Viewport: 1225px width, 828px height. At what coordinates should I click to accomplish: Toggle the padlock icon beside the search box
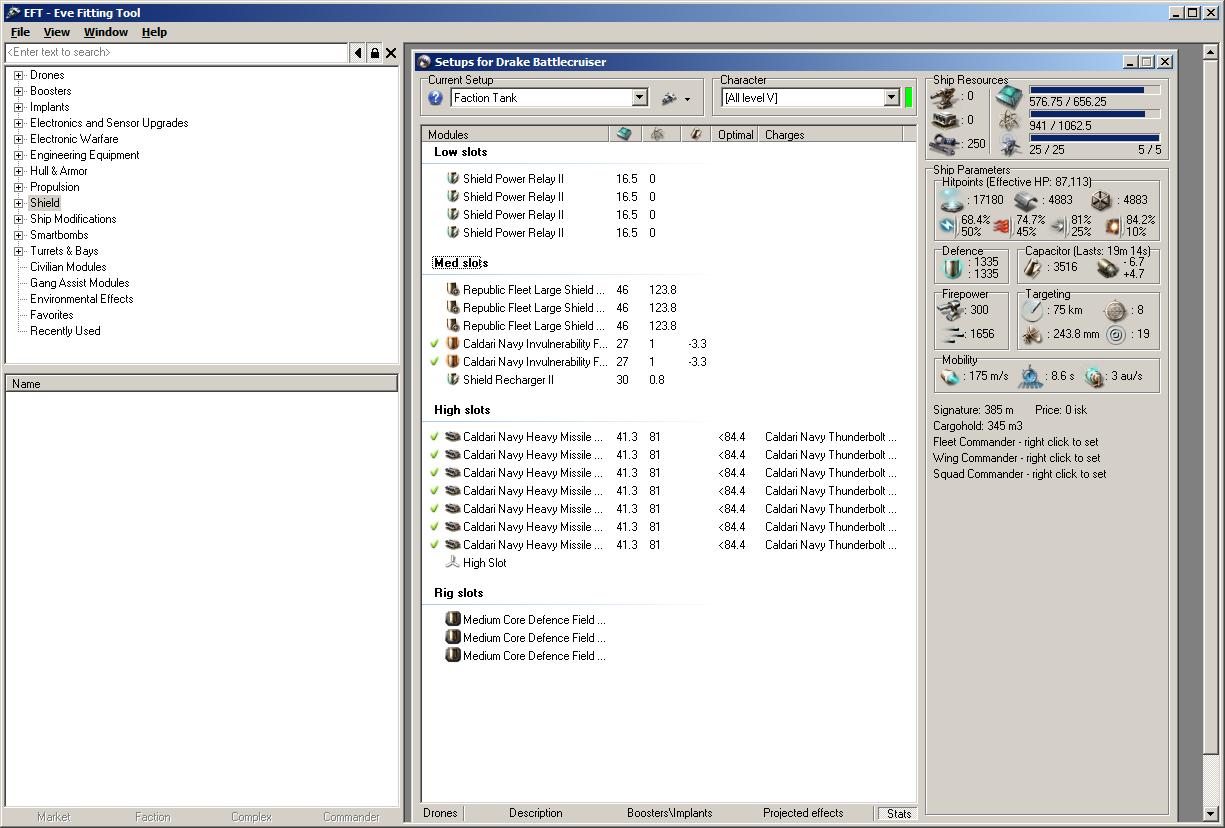click(375, 53)
